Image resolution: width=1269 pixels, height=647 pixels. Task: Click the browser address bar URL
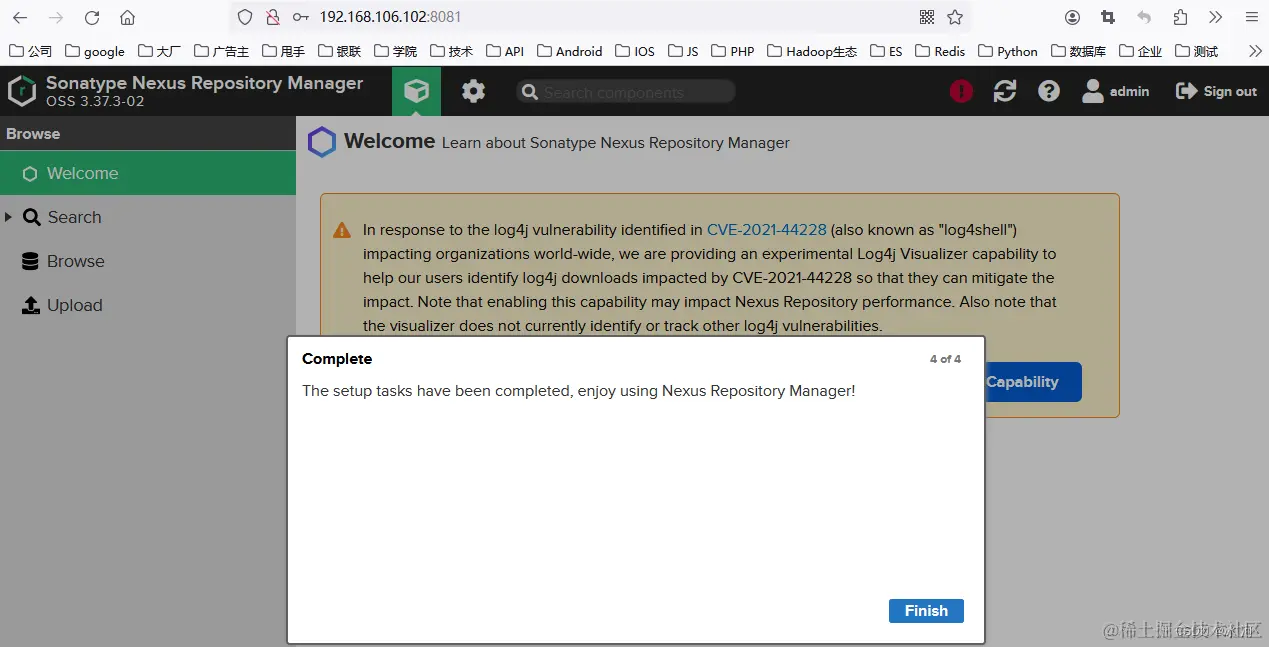[391, 17]
